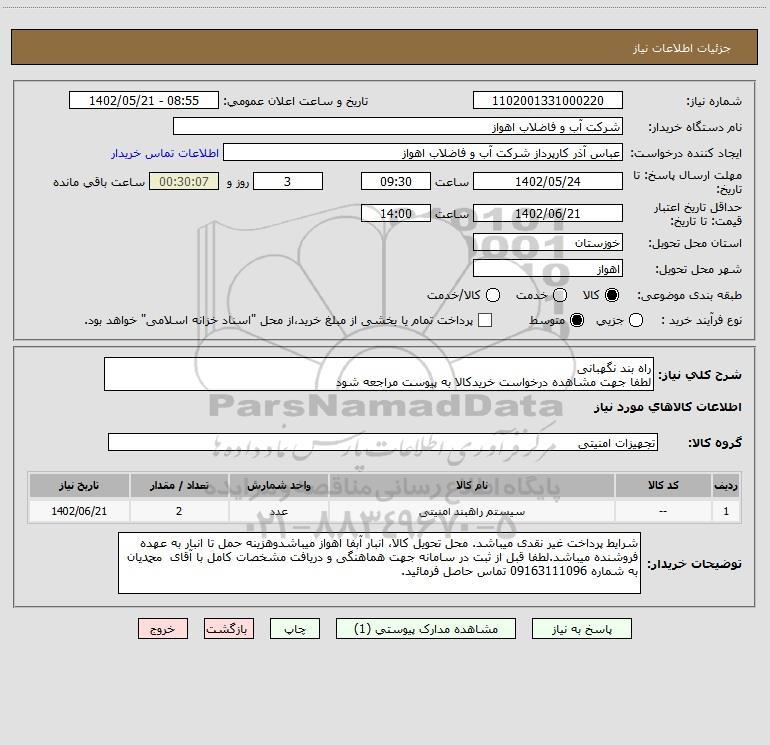
Task: Click the buyer name field شرکت آب و فاضلاب اهواز
Action: point(398,127)
